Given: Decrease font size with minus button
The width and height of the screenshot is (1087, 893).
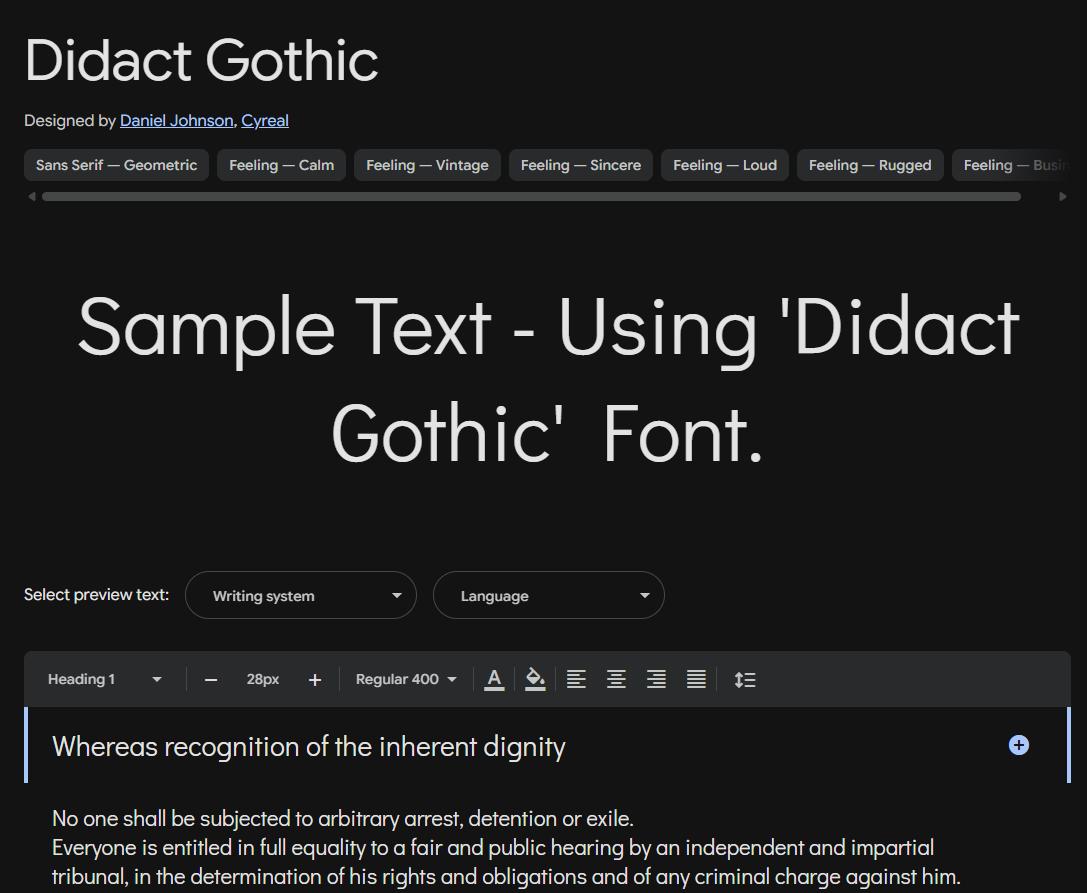Looking at the screenshot, I should pyautogui.click(x=211, y=680).
